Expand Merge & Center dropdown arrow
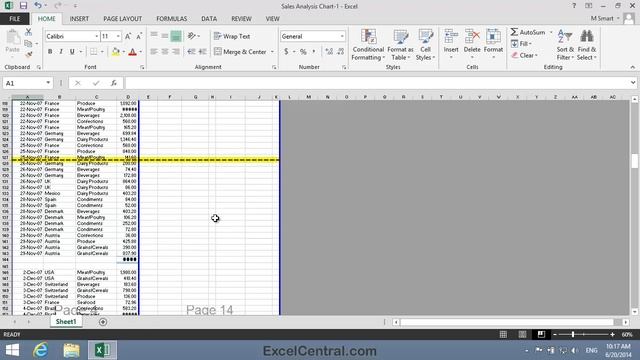This screenshot has width=640, height=360. click(272, 52)
